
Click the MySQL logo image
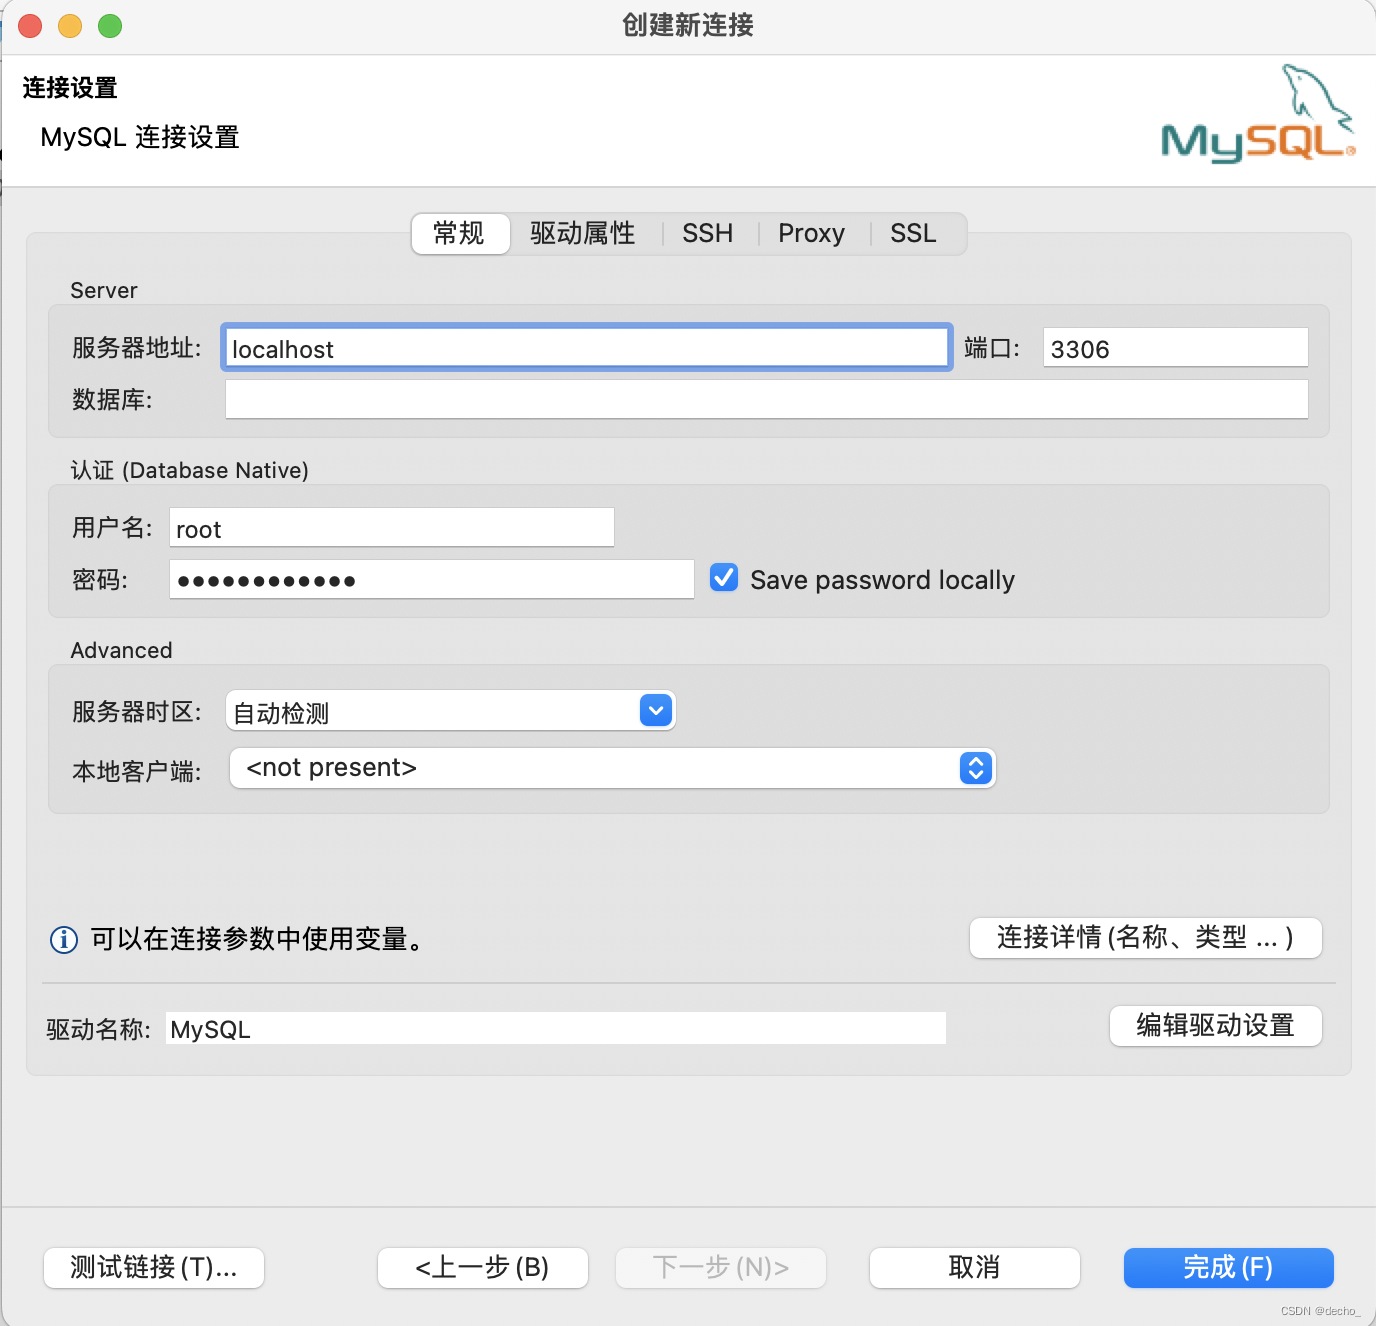click(1256, 112)
